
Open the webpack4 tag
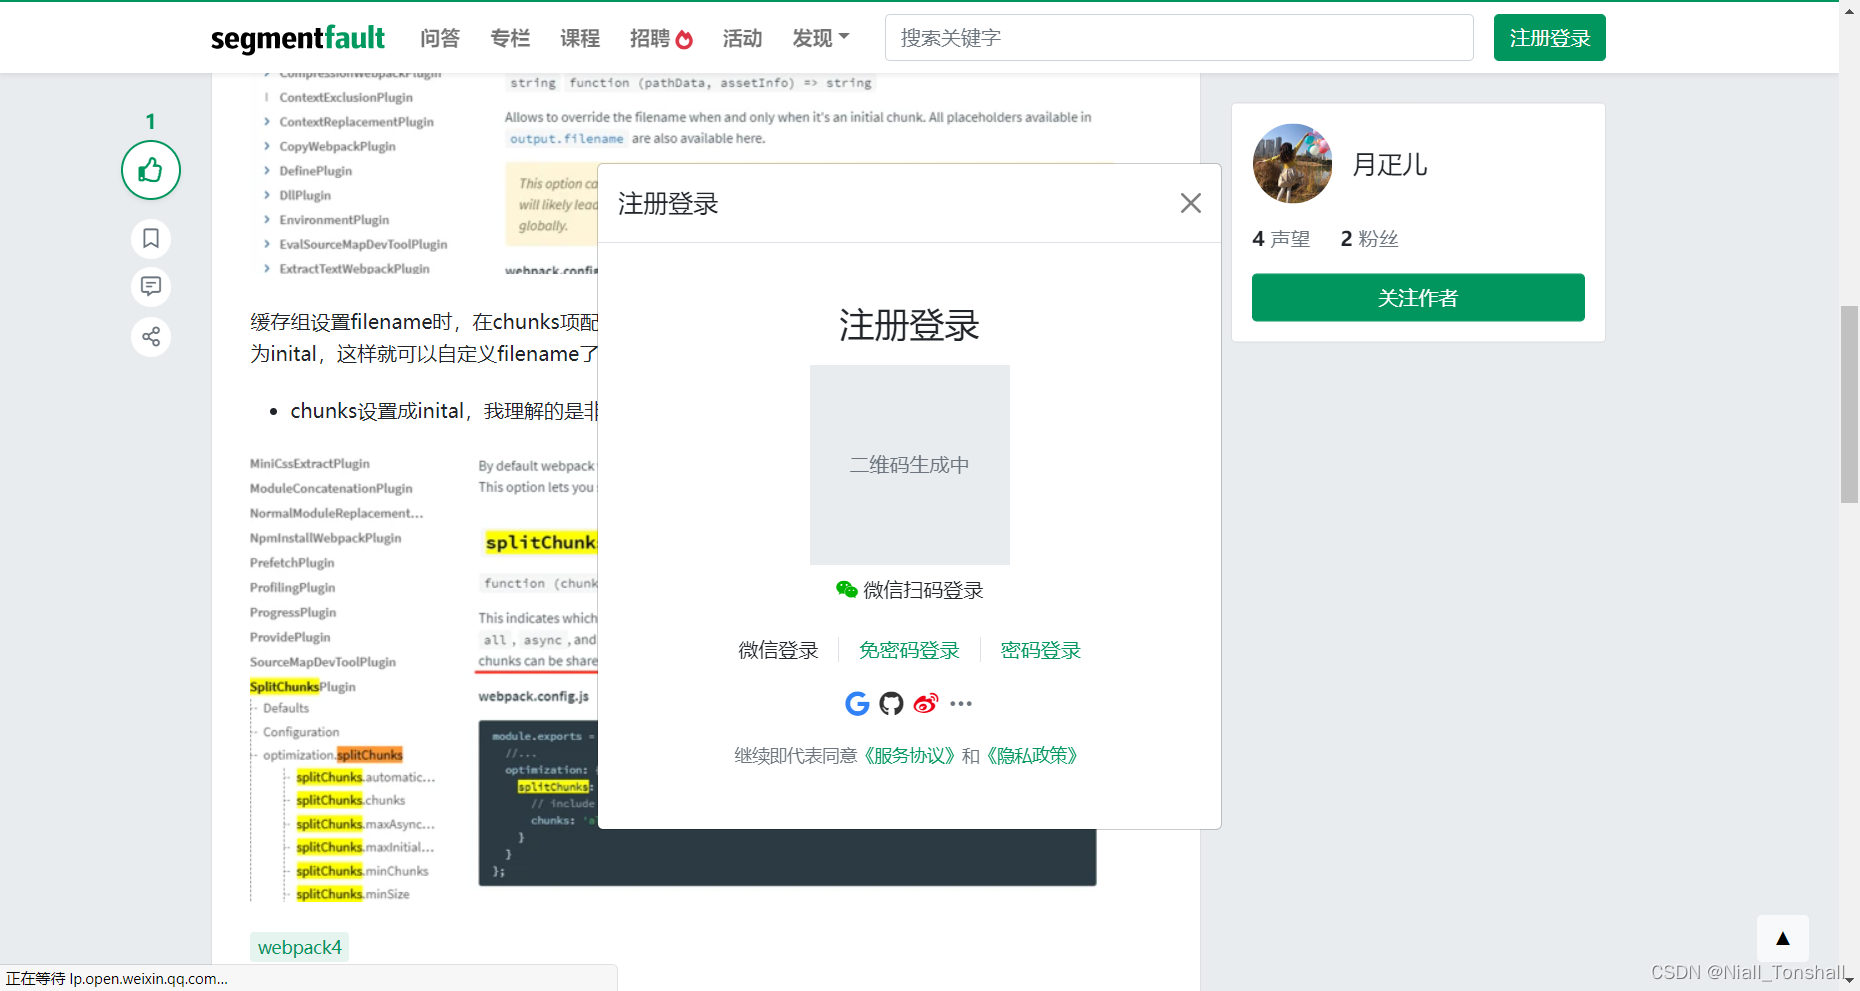[299, 947]
